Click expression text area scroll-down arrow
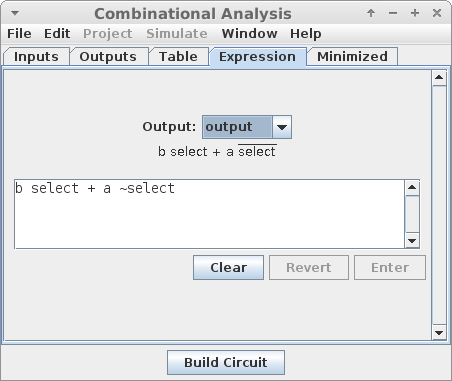The height and width of the screenshot is (381, 452). (412, 240)
